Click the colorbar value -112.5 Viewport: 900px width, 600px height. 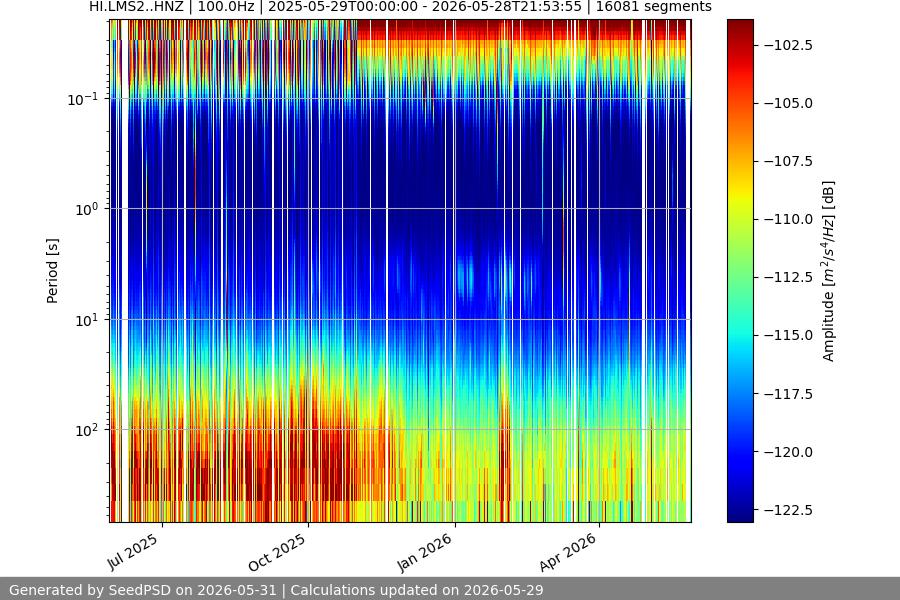click(789, 277)
